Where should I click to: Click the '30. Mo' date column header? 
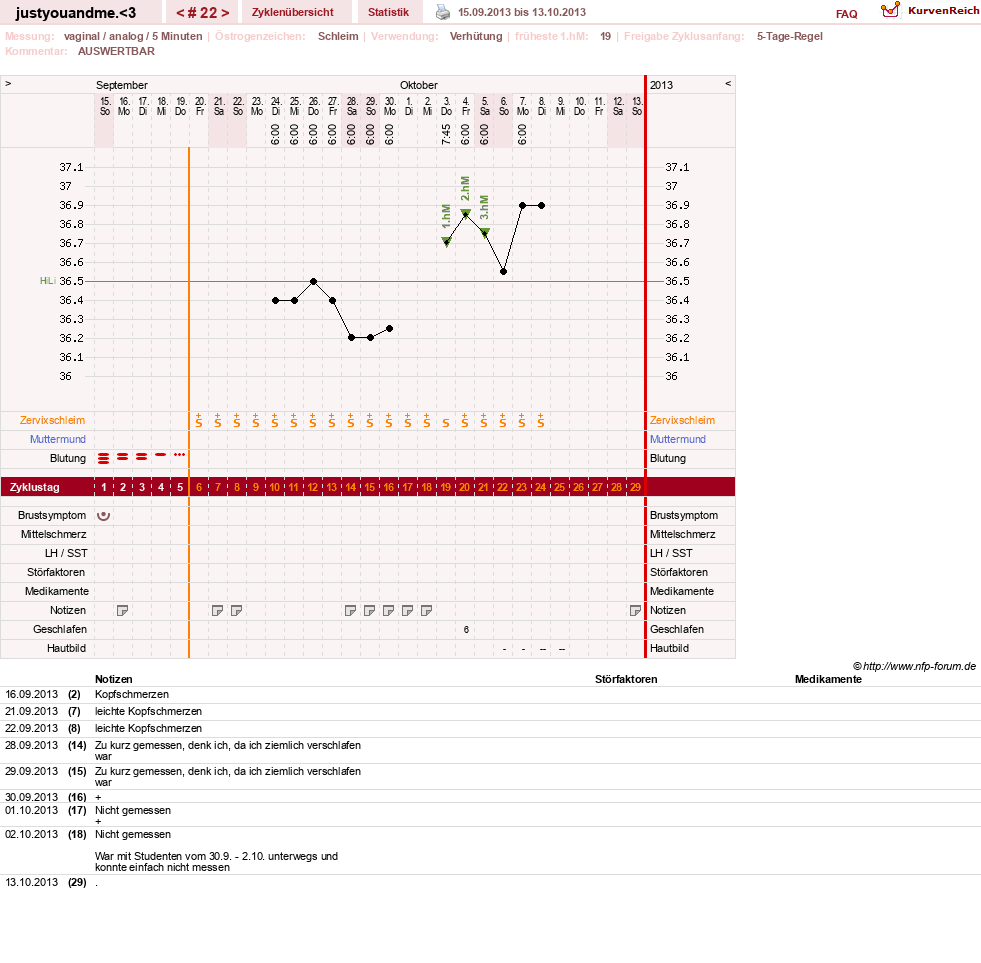pyautogui.click(x=390, y=106)
